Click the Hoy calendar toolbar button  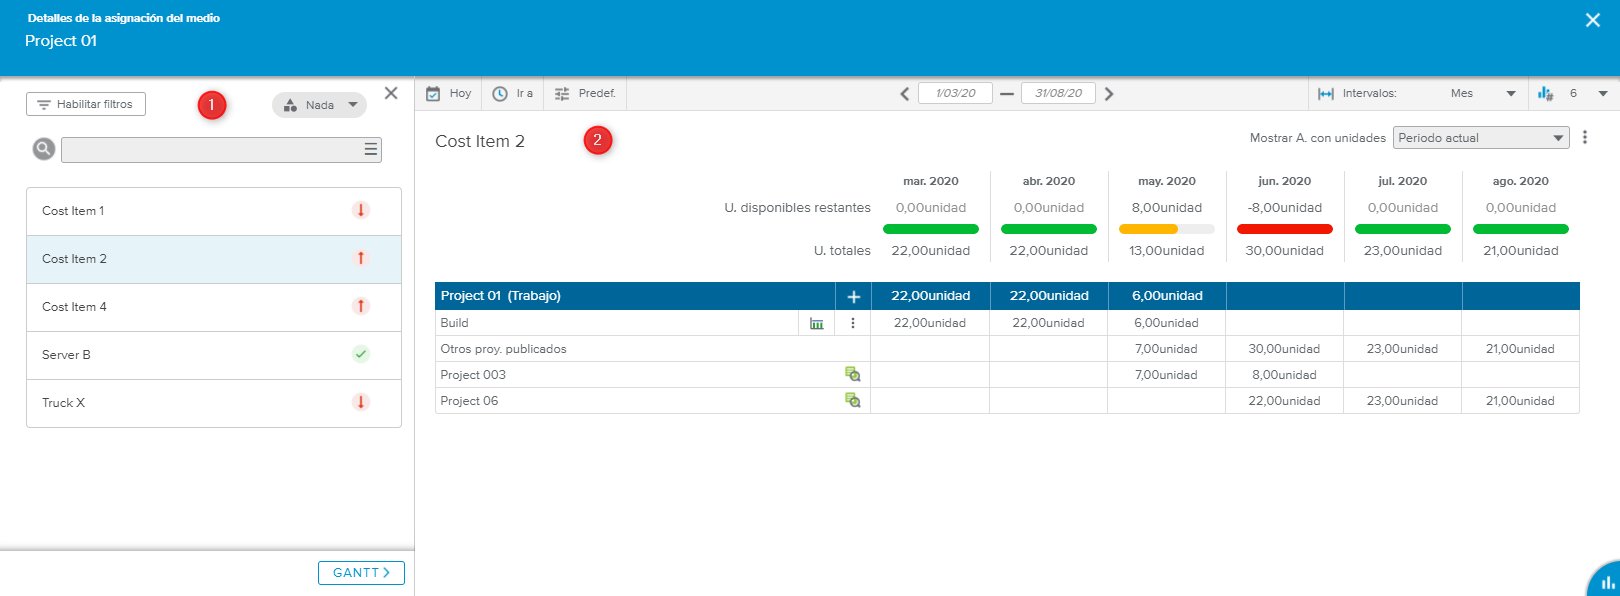pos(448,93)
